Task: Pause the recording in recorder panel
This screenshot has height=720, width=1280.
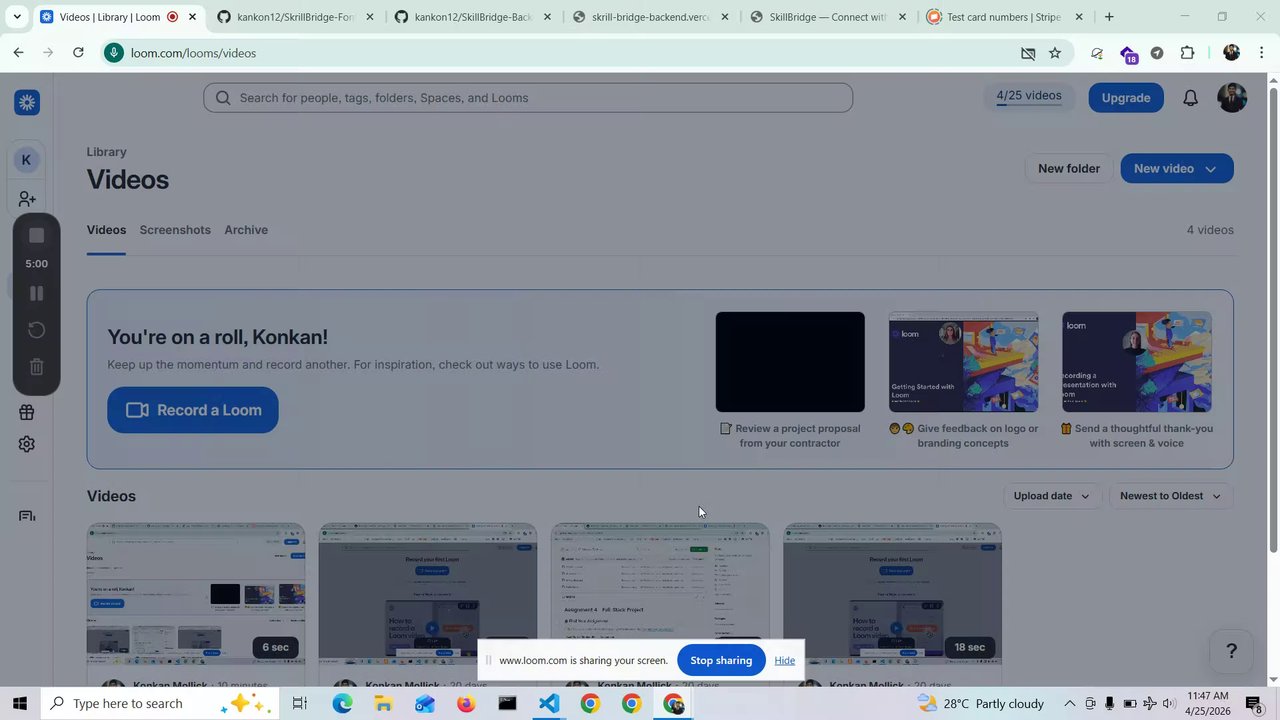Action: 36,293
